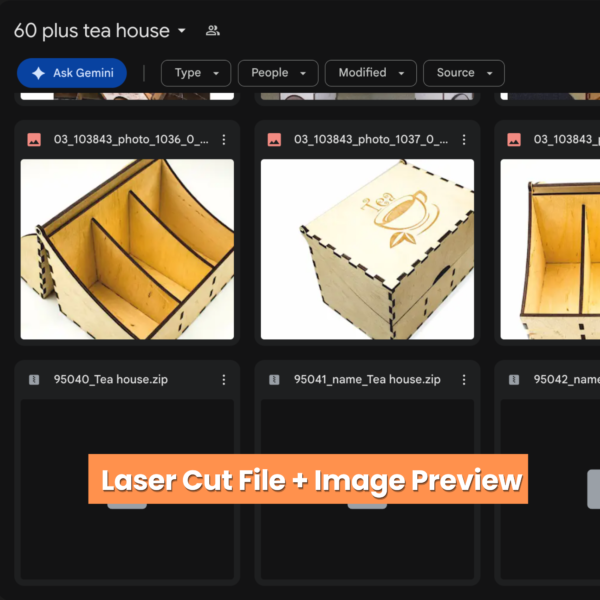Open the People filter dropdown
600x600 pixels.
coord(278,73)
